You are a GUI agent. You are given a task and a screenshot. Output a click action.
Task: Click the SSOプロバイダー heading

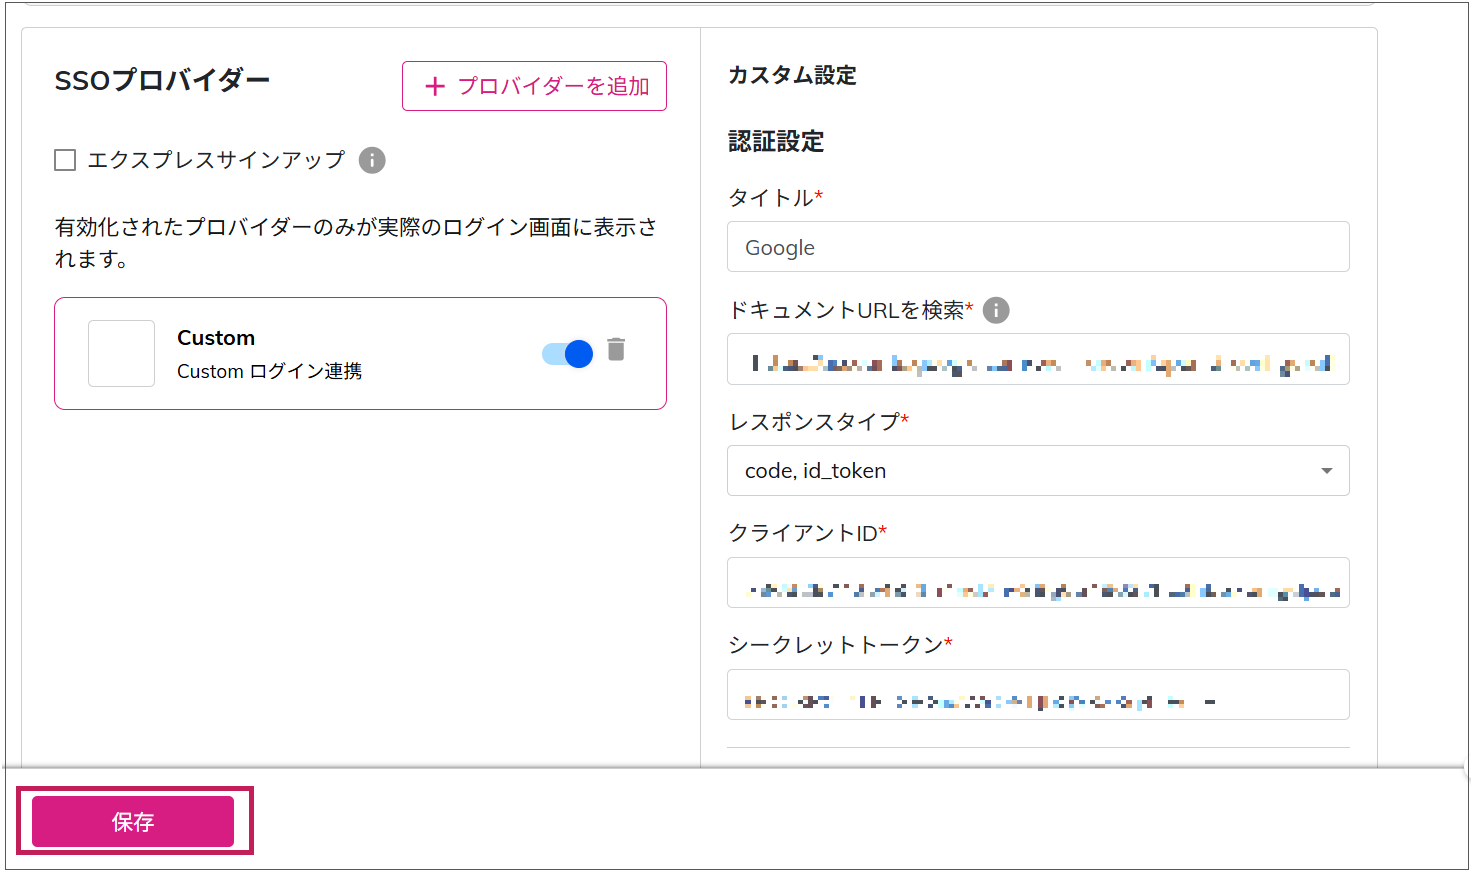click(x=162, y=81)
